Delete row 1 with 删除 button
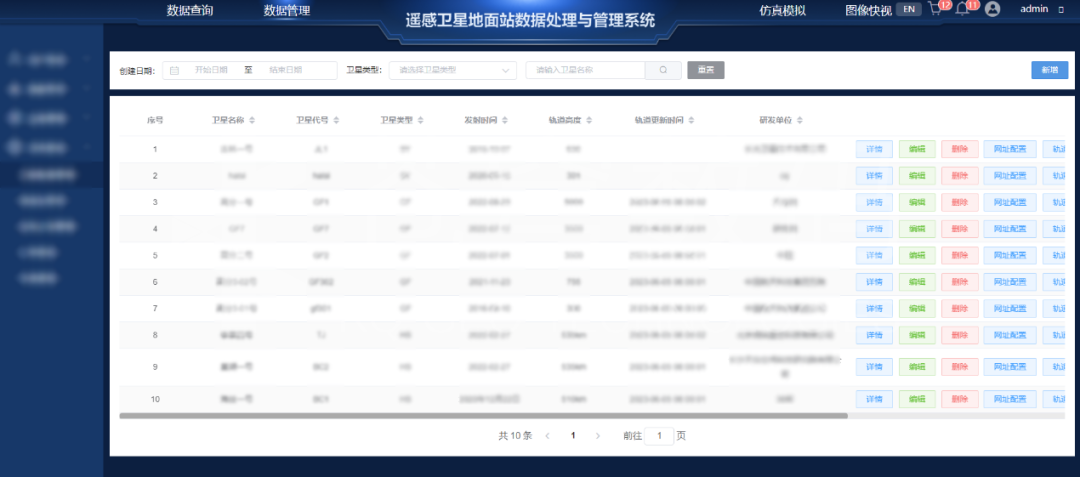 point(959,149)
